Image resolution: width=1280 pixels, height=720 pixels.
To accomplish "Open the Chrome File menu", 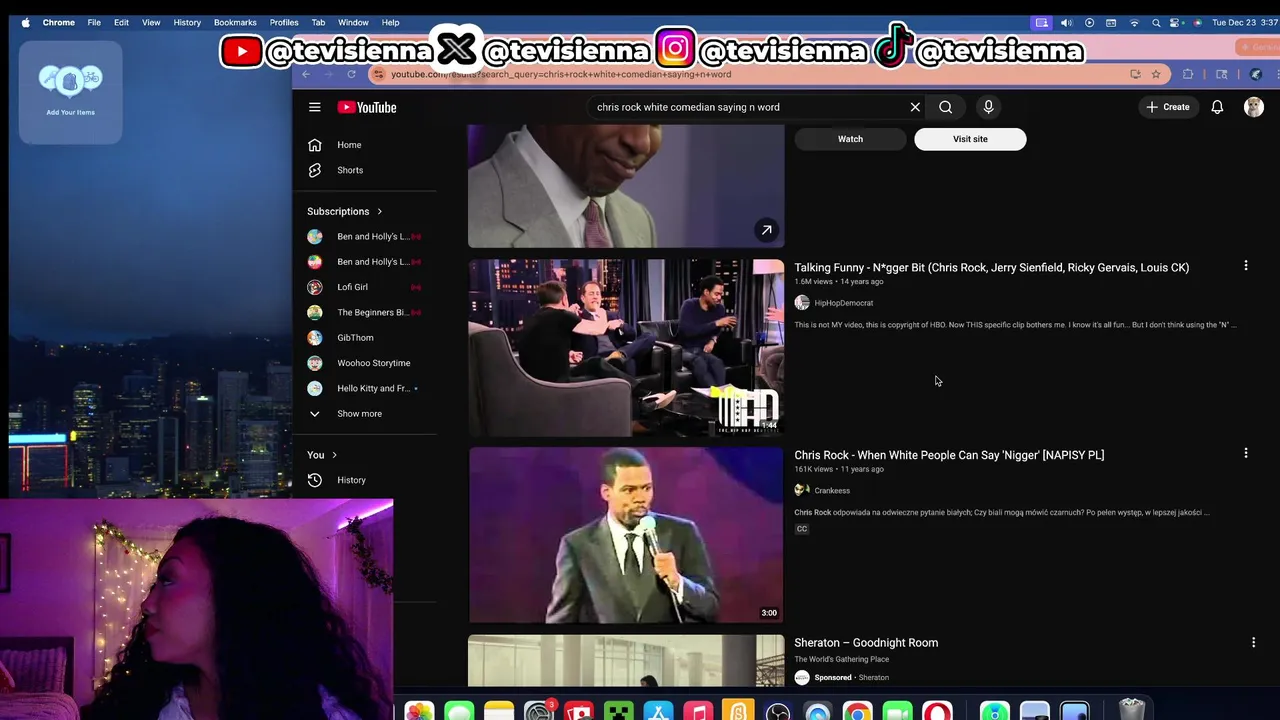I will [94, 22].
